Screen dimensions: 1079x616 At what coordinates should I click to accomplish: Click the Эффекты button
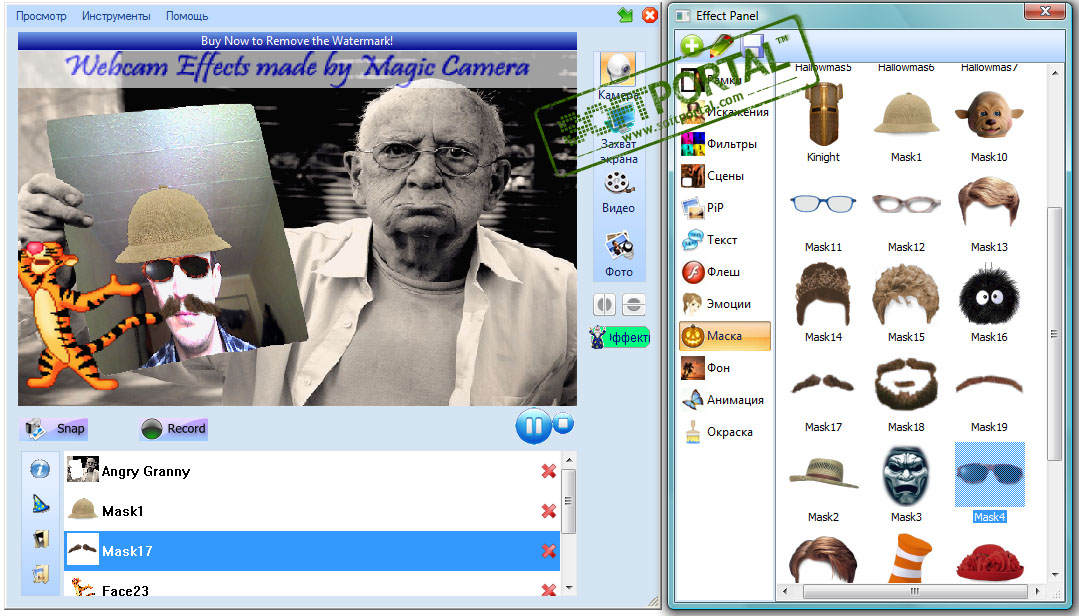(619, 337)
